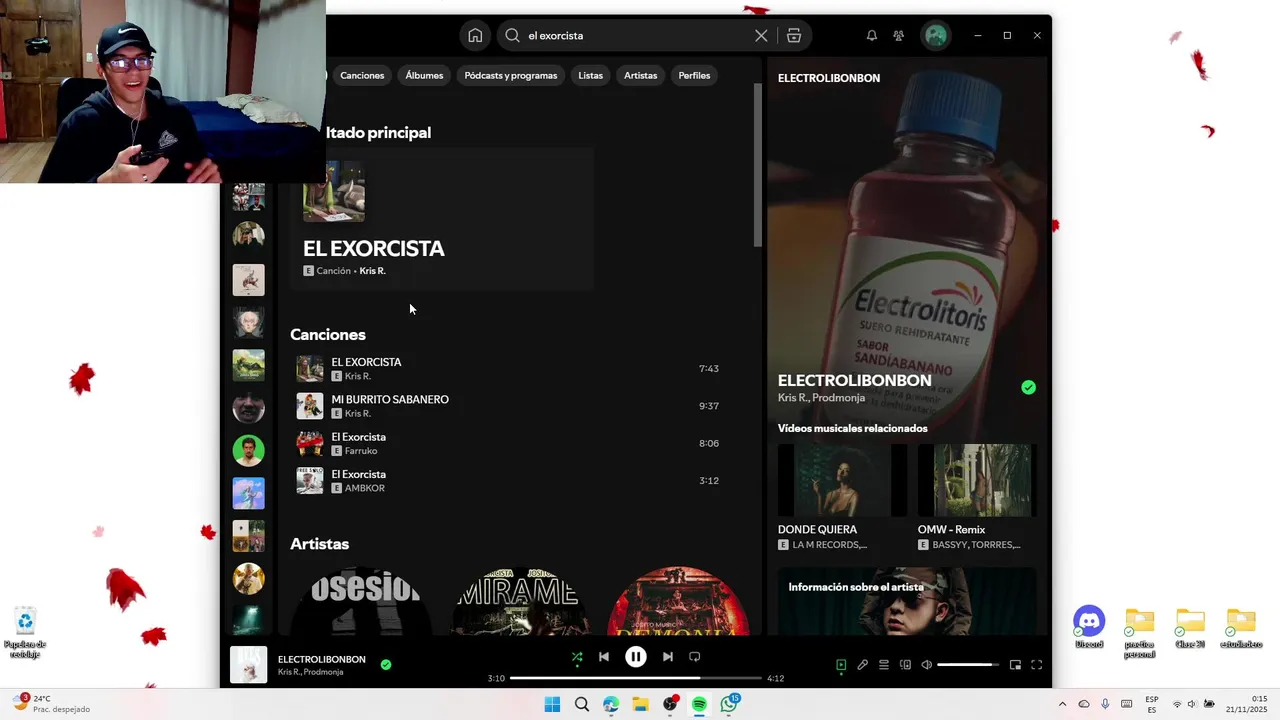1280x720 pixels.
Task: Show lyrics with microphone icon
Action: (862, 665)
